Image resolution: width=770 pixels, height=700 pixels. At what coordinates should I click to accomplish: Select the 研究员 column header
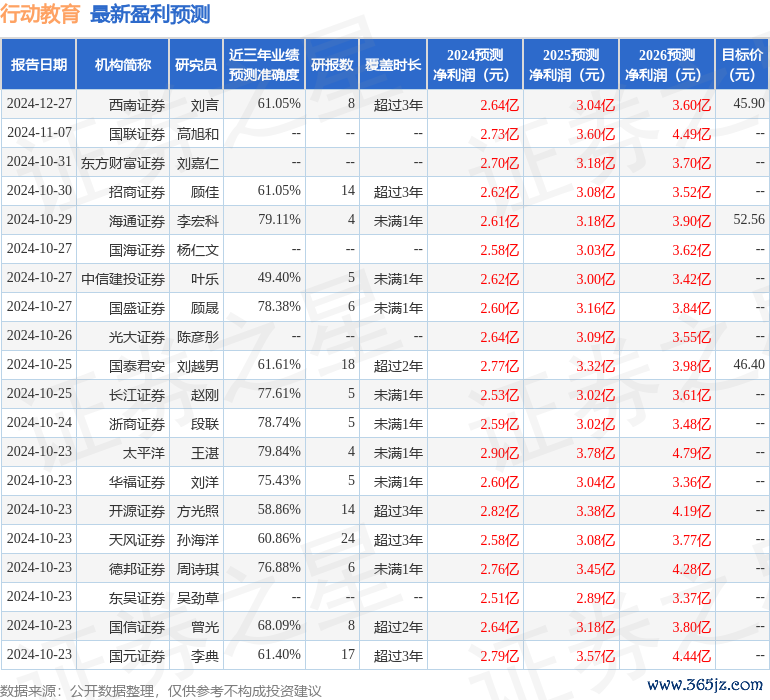click(196, 64)
